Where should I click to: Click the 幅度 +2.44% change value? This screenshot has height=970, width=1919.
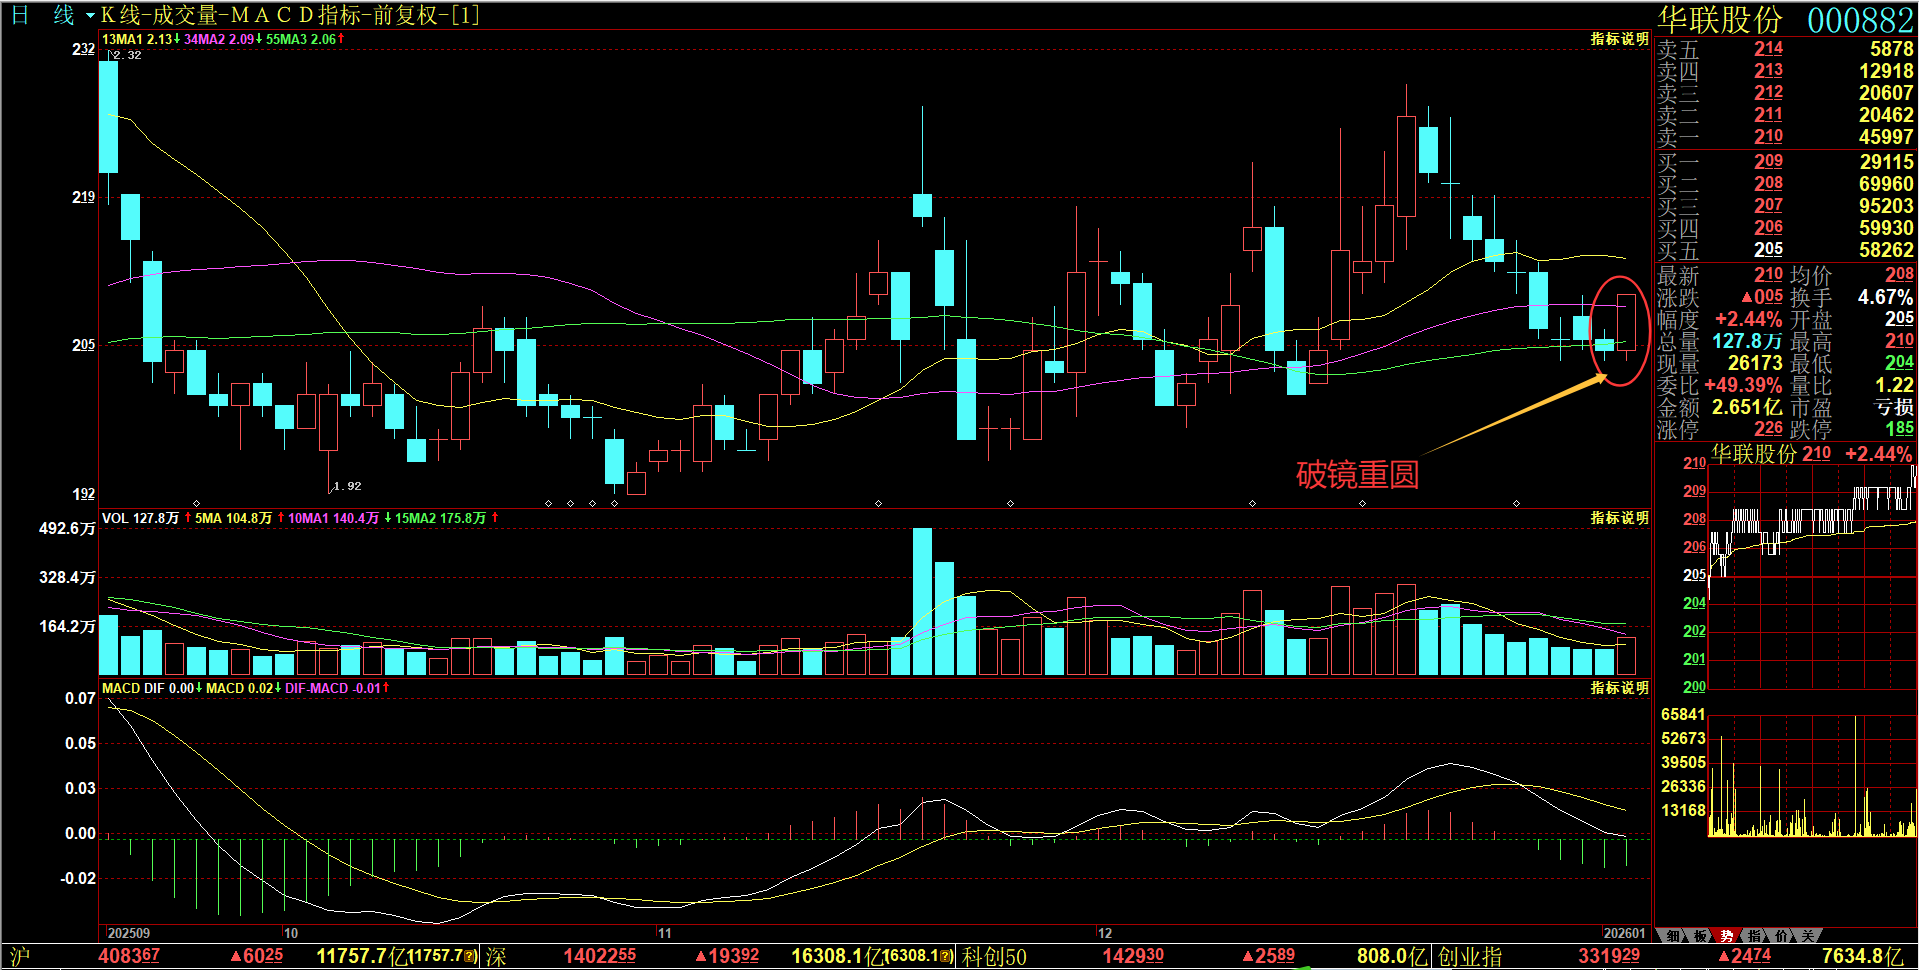click(1748, 319)
